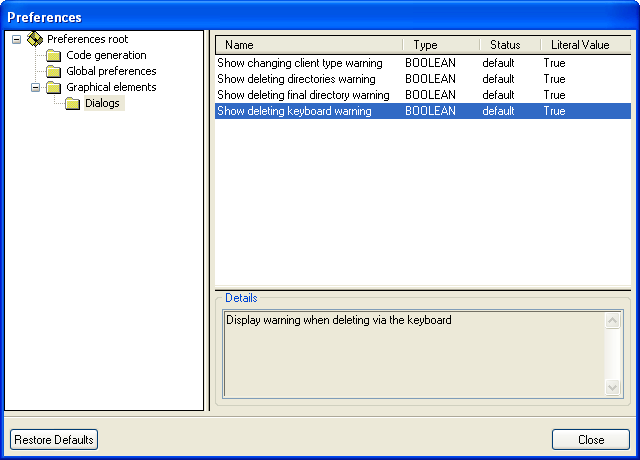Select Global preferences in the tree
This screenshot has width=640, height=460.
click(x=111, y=71)
